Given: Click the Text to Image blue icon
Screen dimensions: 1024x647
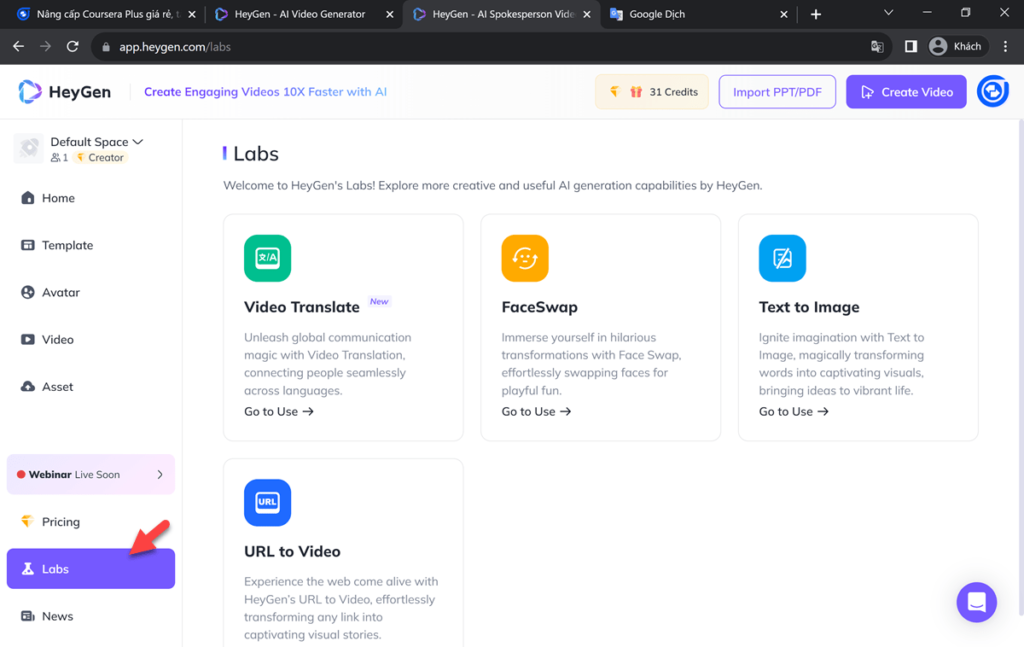Looking at the screenshot, I should point(782,258).
